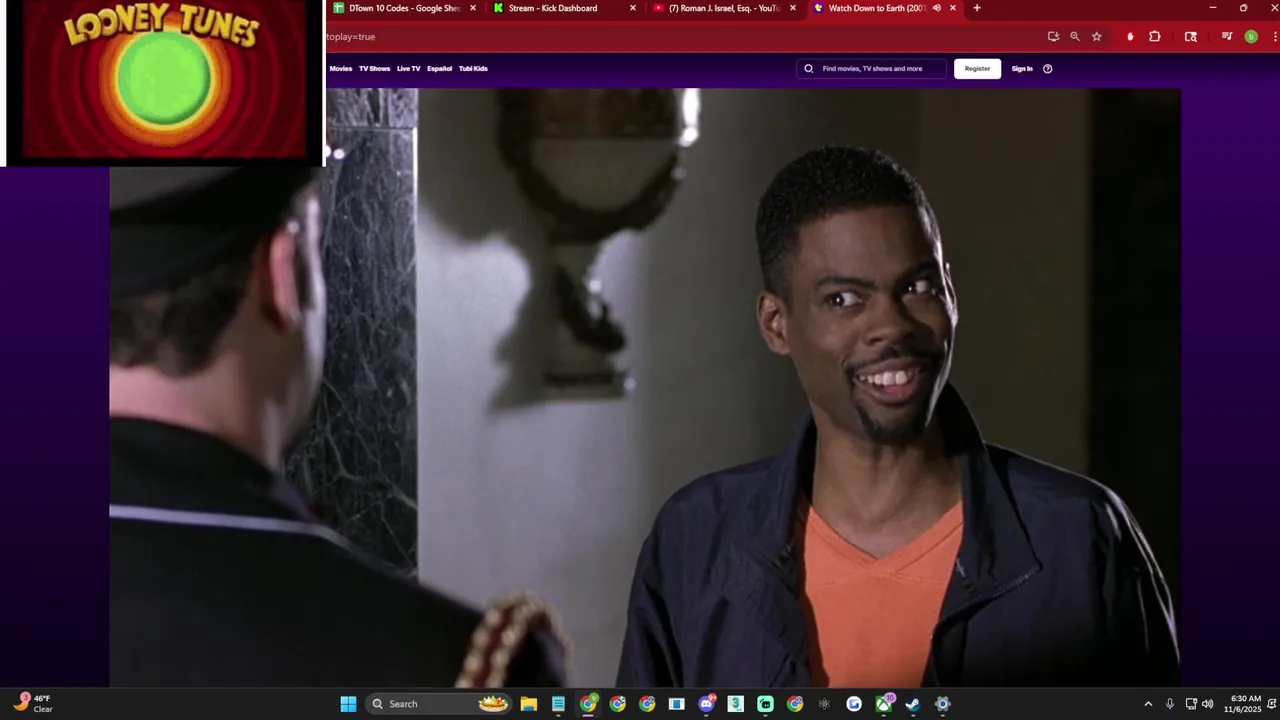Click the Tubi search magnifier icon
Image resolution: width=1280 pixels, height=720 pixels.
[809, 69]
